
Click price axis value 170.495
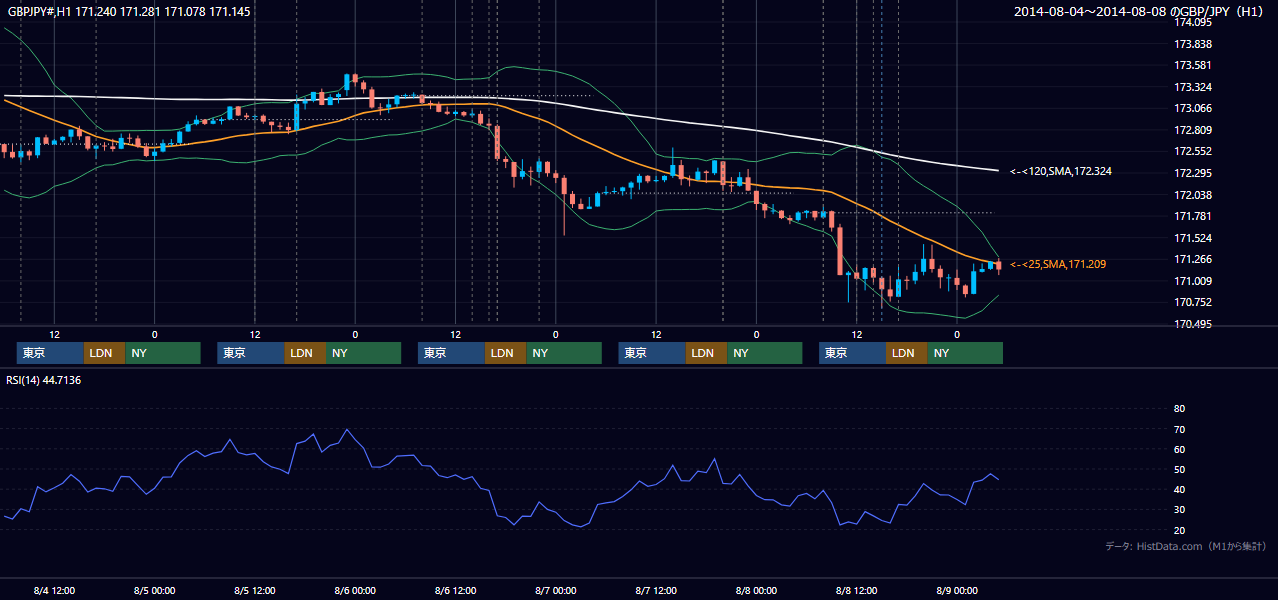coord(1192,324)
